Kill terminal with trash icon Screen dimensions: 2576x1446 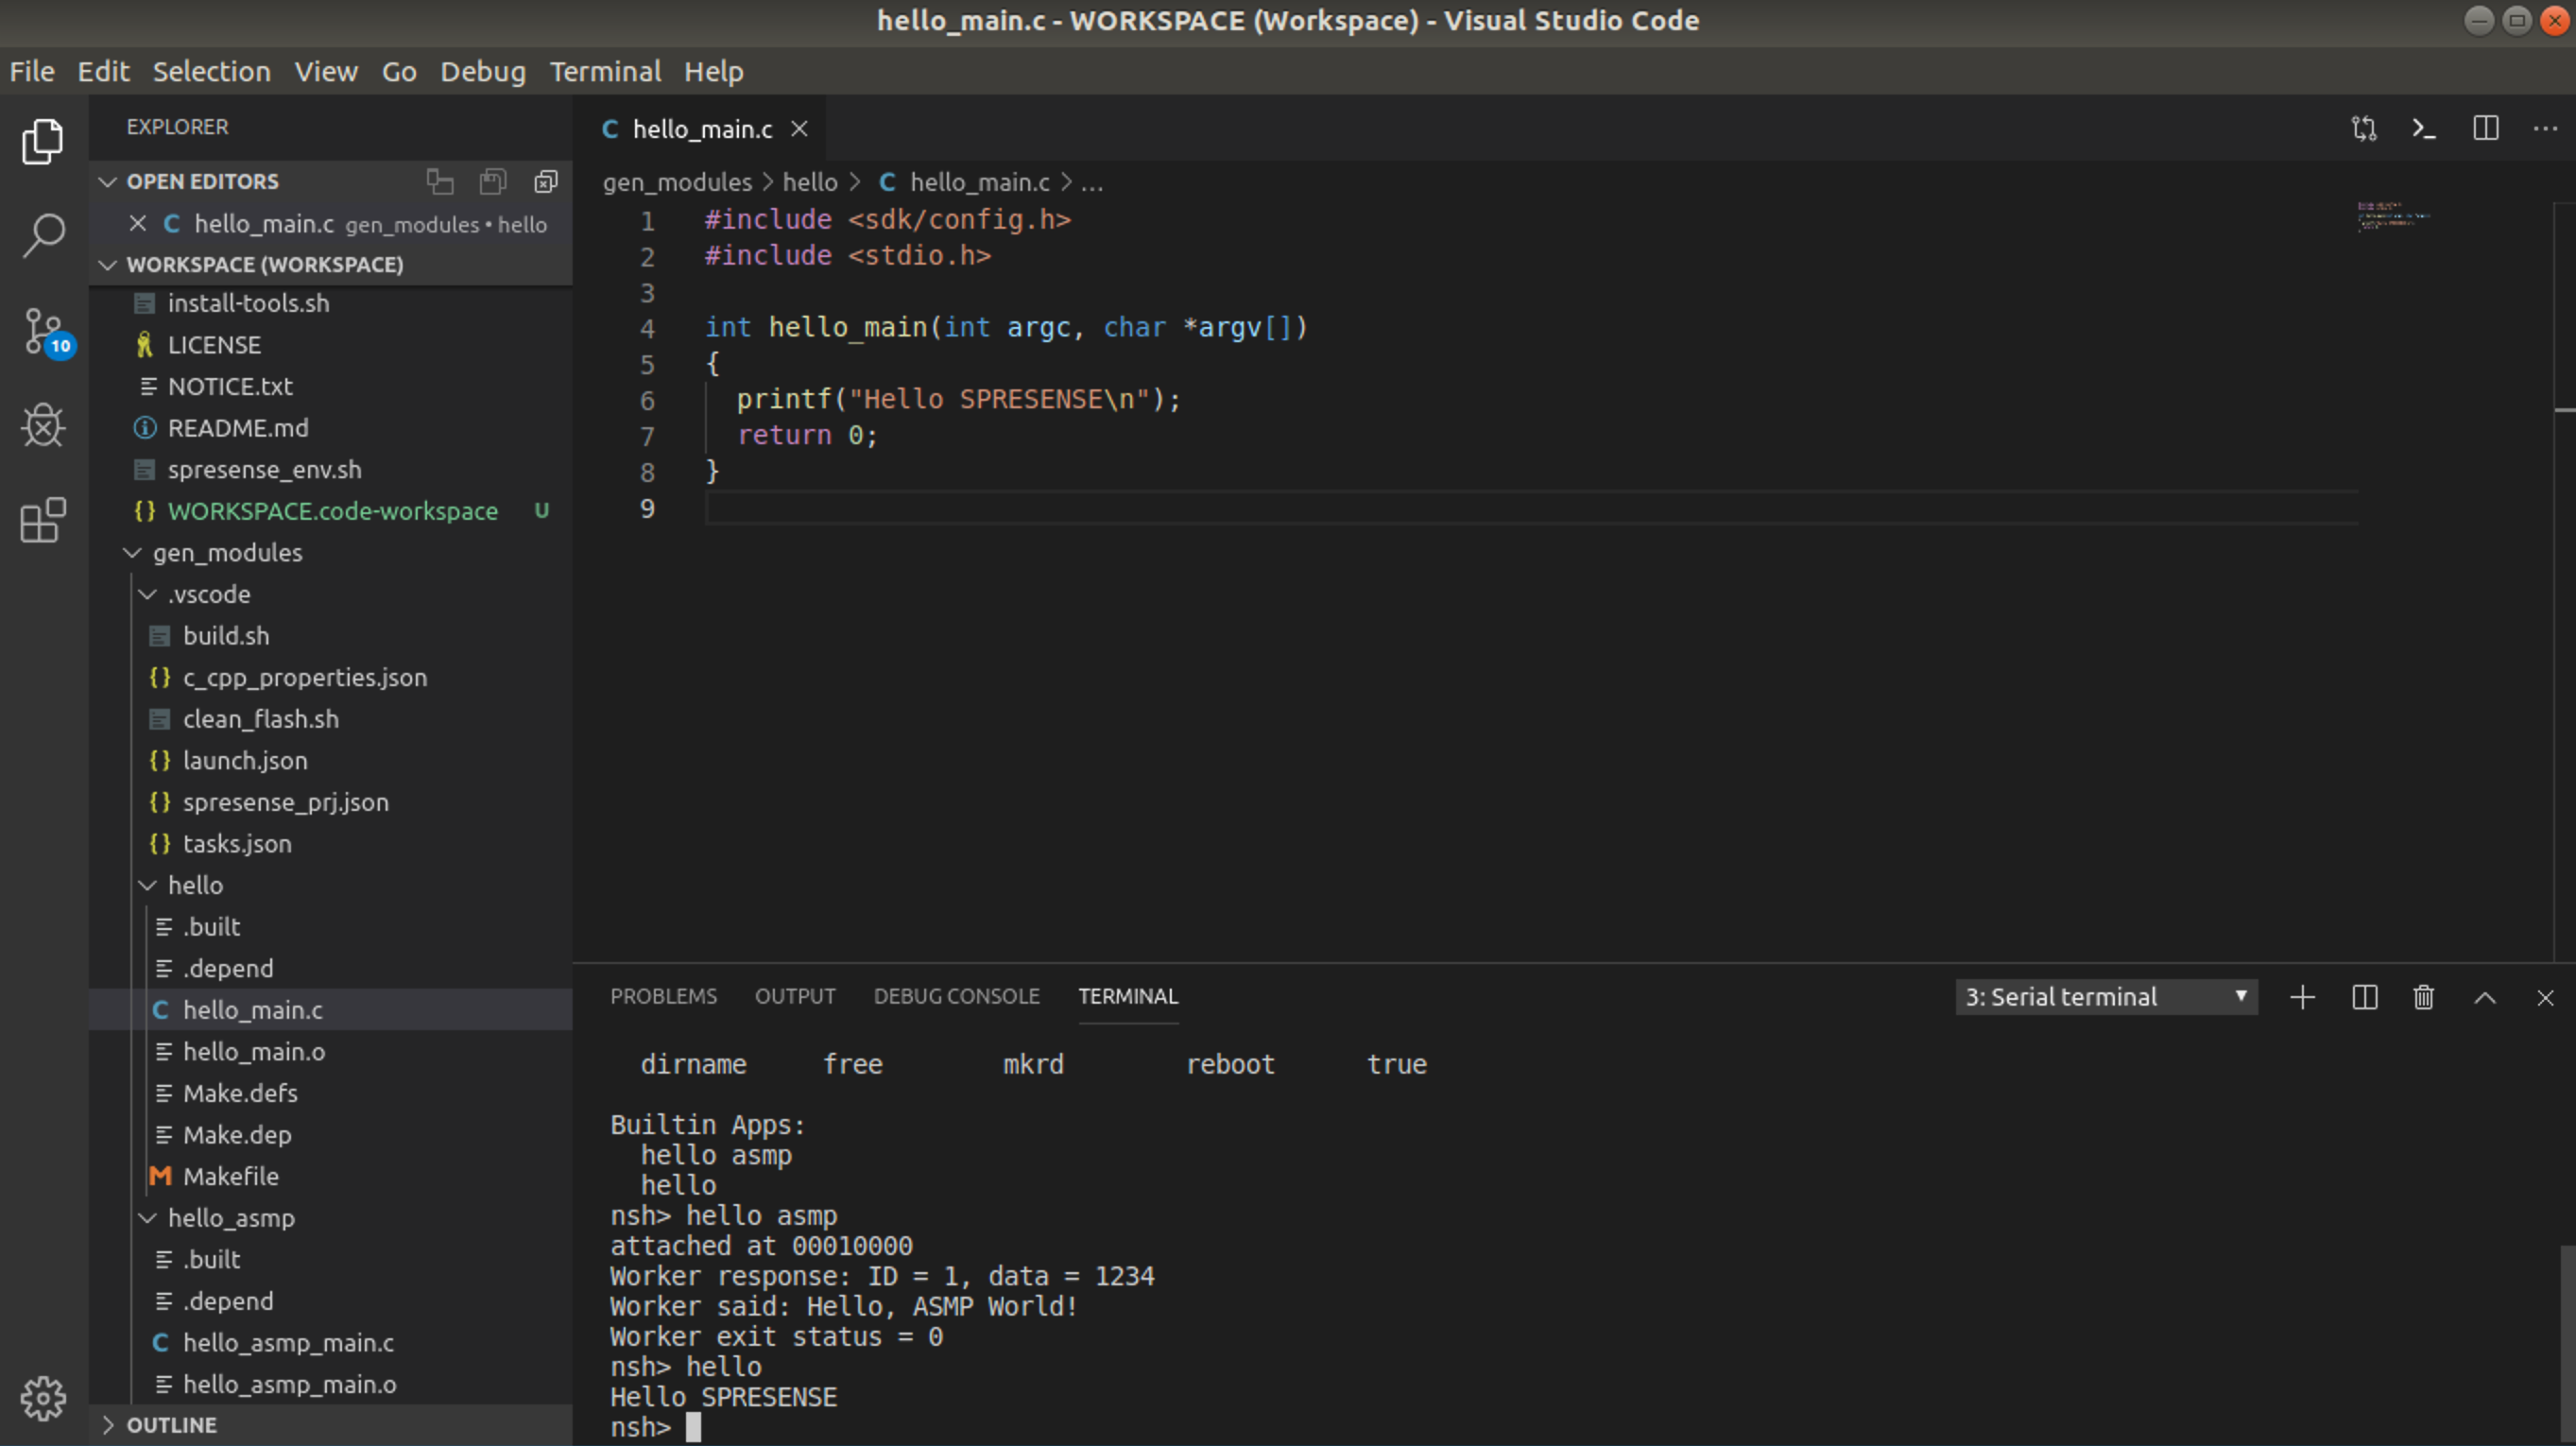click(2423, 997)
